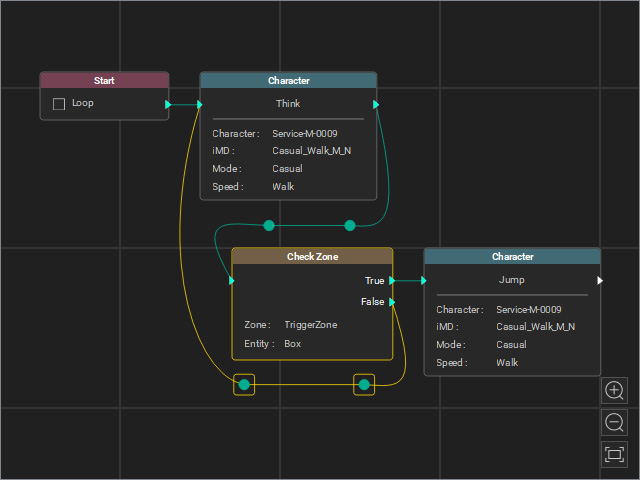
Task: Click the right highlighted yellow wire waypoint
Action: (364, 384)
